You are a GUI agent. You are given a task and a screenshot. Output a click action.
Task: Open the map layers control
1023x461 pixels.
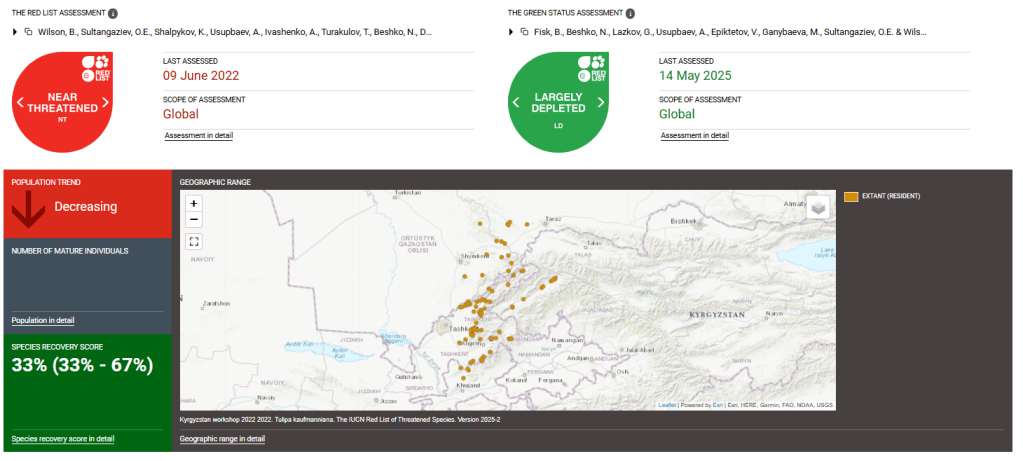(x=819, y=207)
